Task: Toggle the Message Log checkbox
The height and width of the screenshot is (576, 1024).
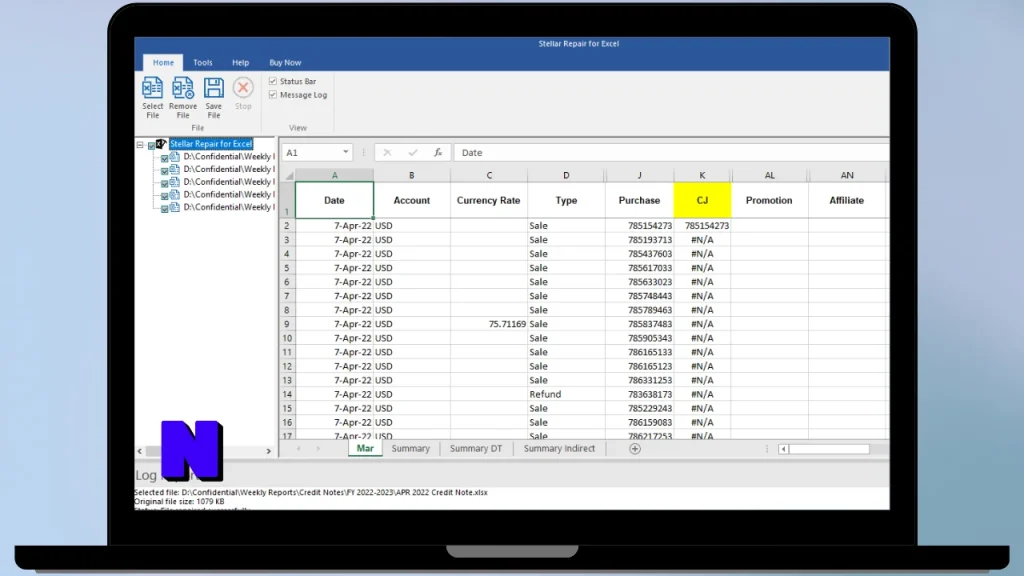Action: coord(273,95)
